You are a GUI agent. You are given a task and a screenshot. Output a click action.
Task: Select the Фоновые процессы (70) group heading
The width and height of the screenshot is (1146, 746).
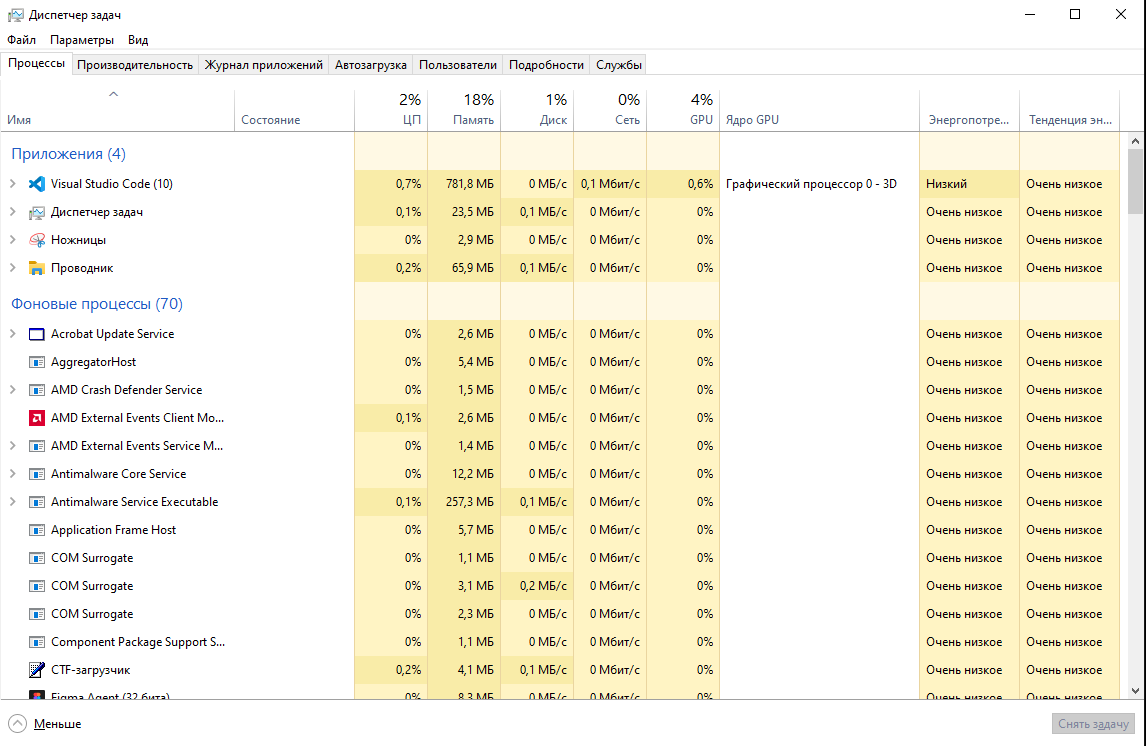97,304
